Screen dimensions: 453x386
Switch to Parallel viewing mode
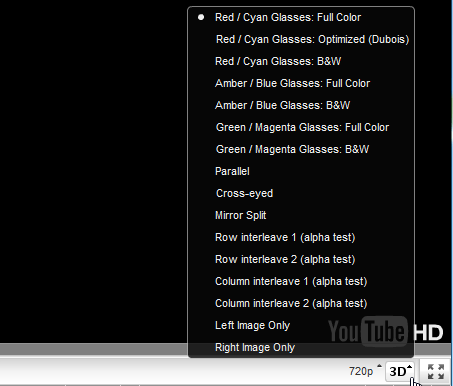coord(301,171)
